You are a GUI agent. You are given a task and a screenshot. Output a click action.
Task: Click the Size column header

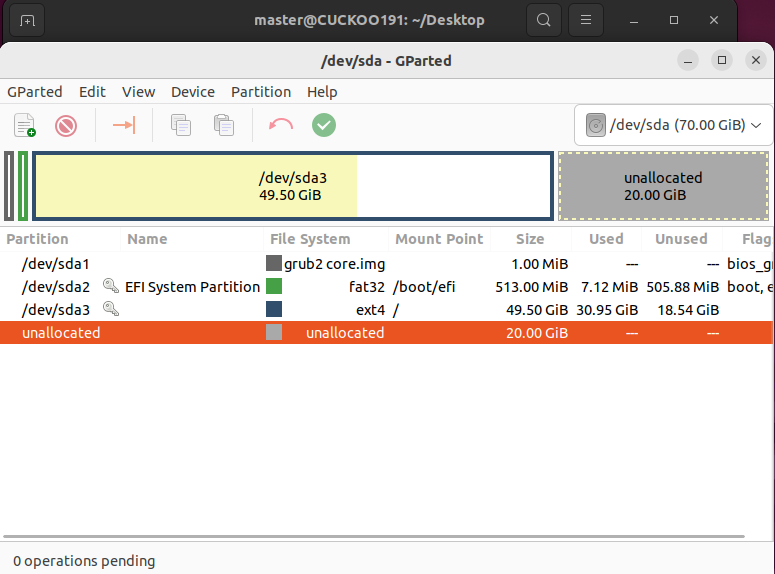(530, 239)
